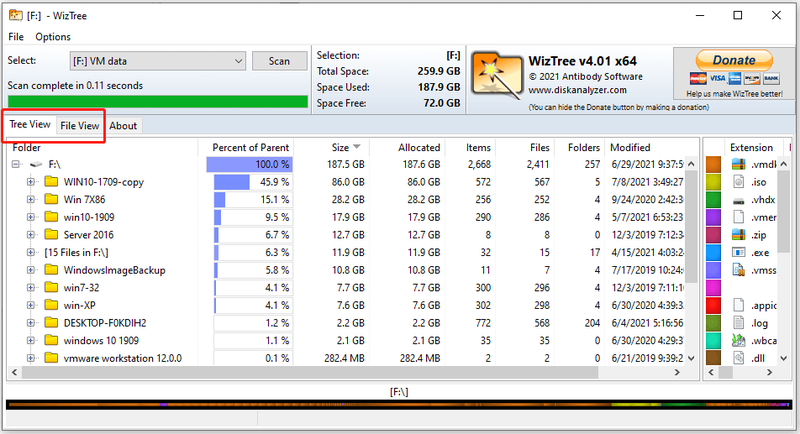
Task: Click the win-XP folder icon
Action: [x=51, y=305]
